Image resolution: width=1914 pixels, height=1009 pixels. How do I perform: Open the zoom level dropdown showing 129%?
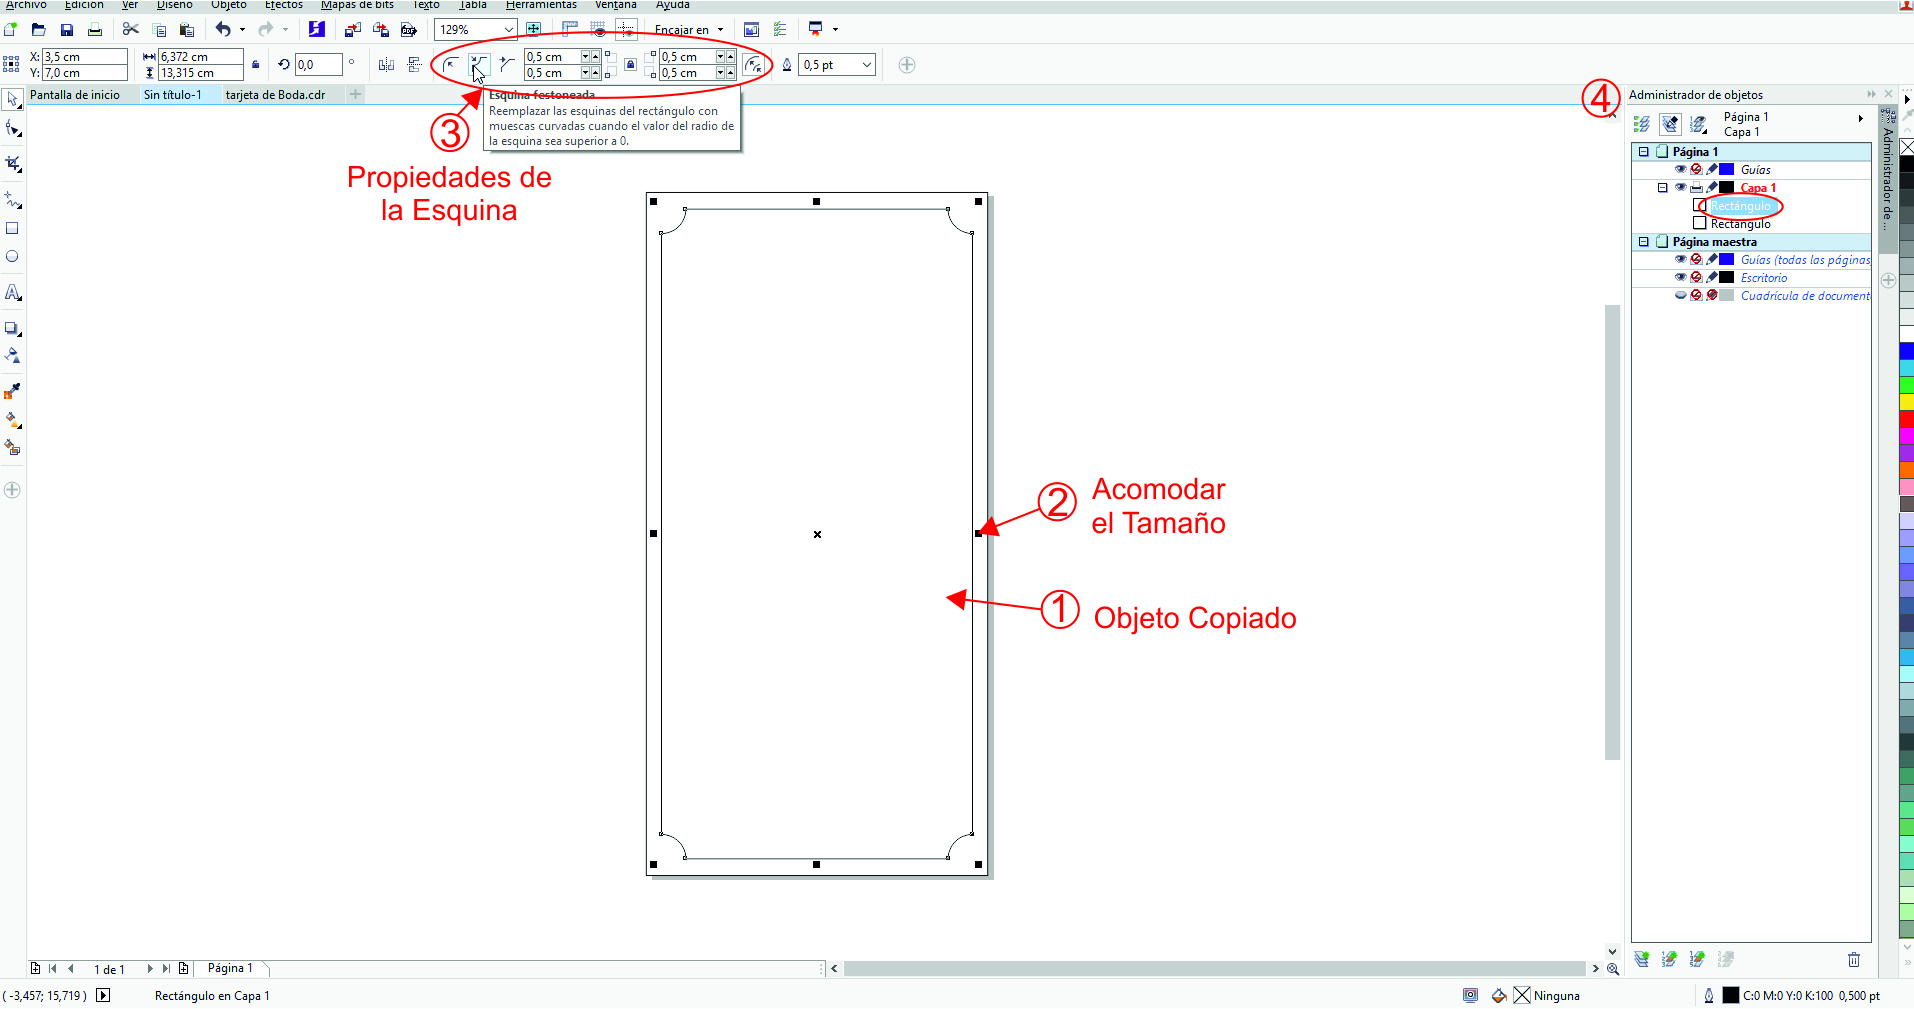pyautogui.click(x=509, y=29)
